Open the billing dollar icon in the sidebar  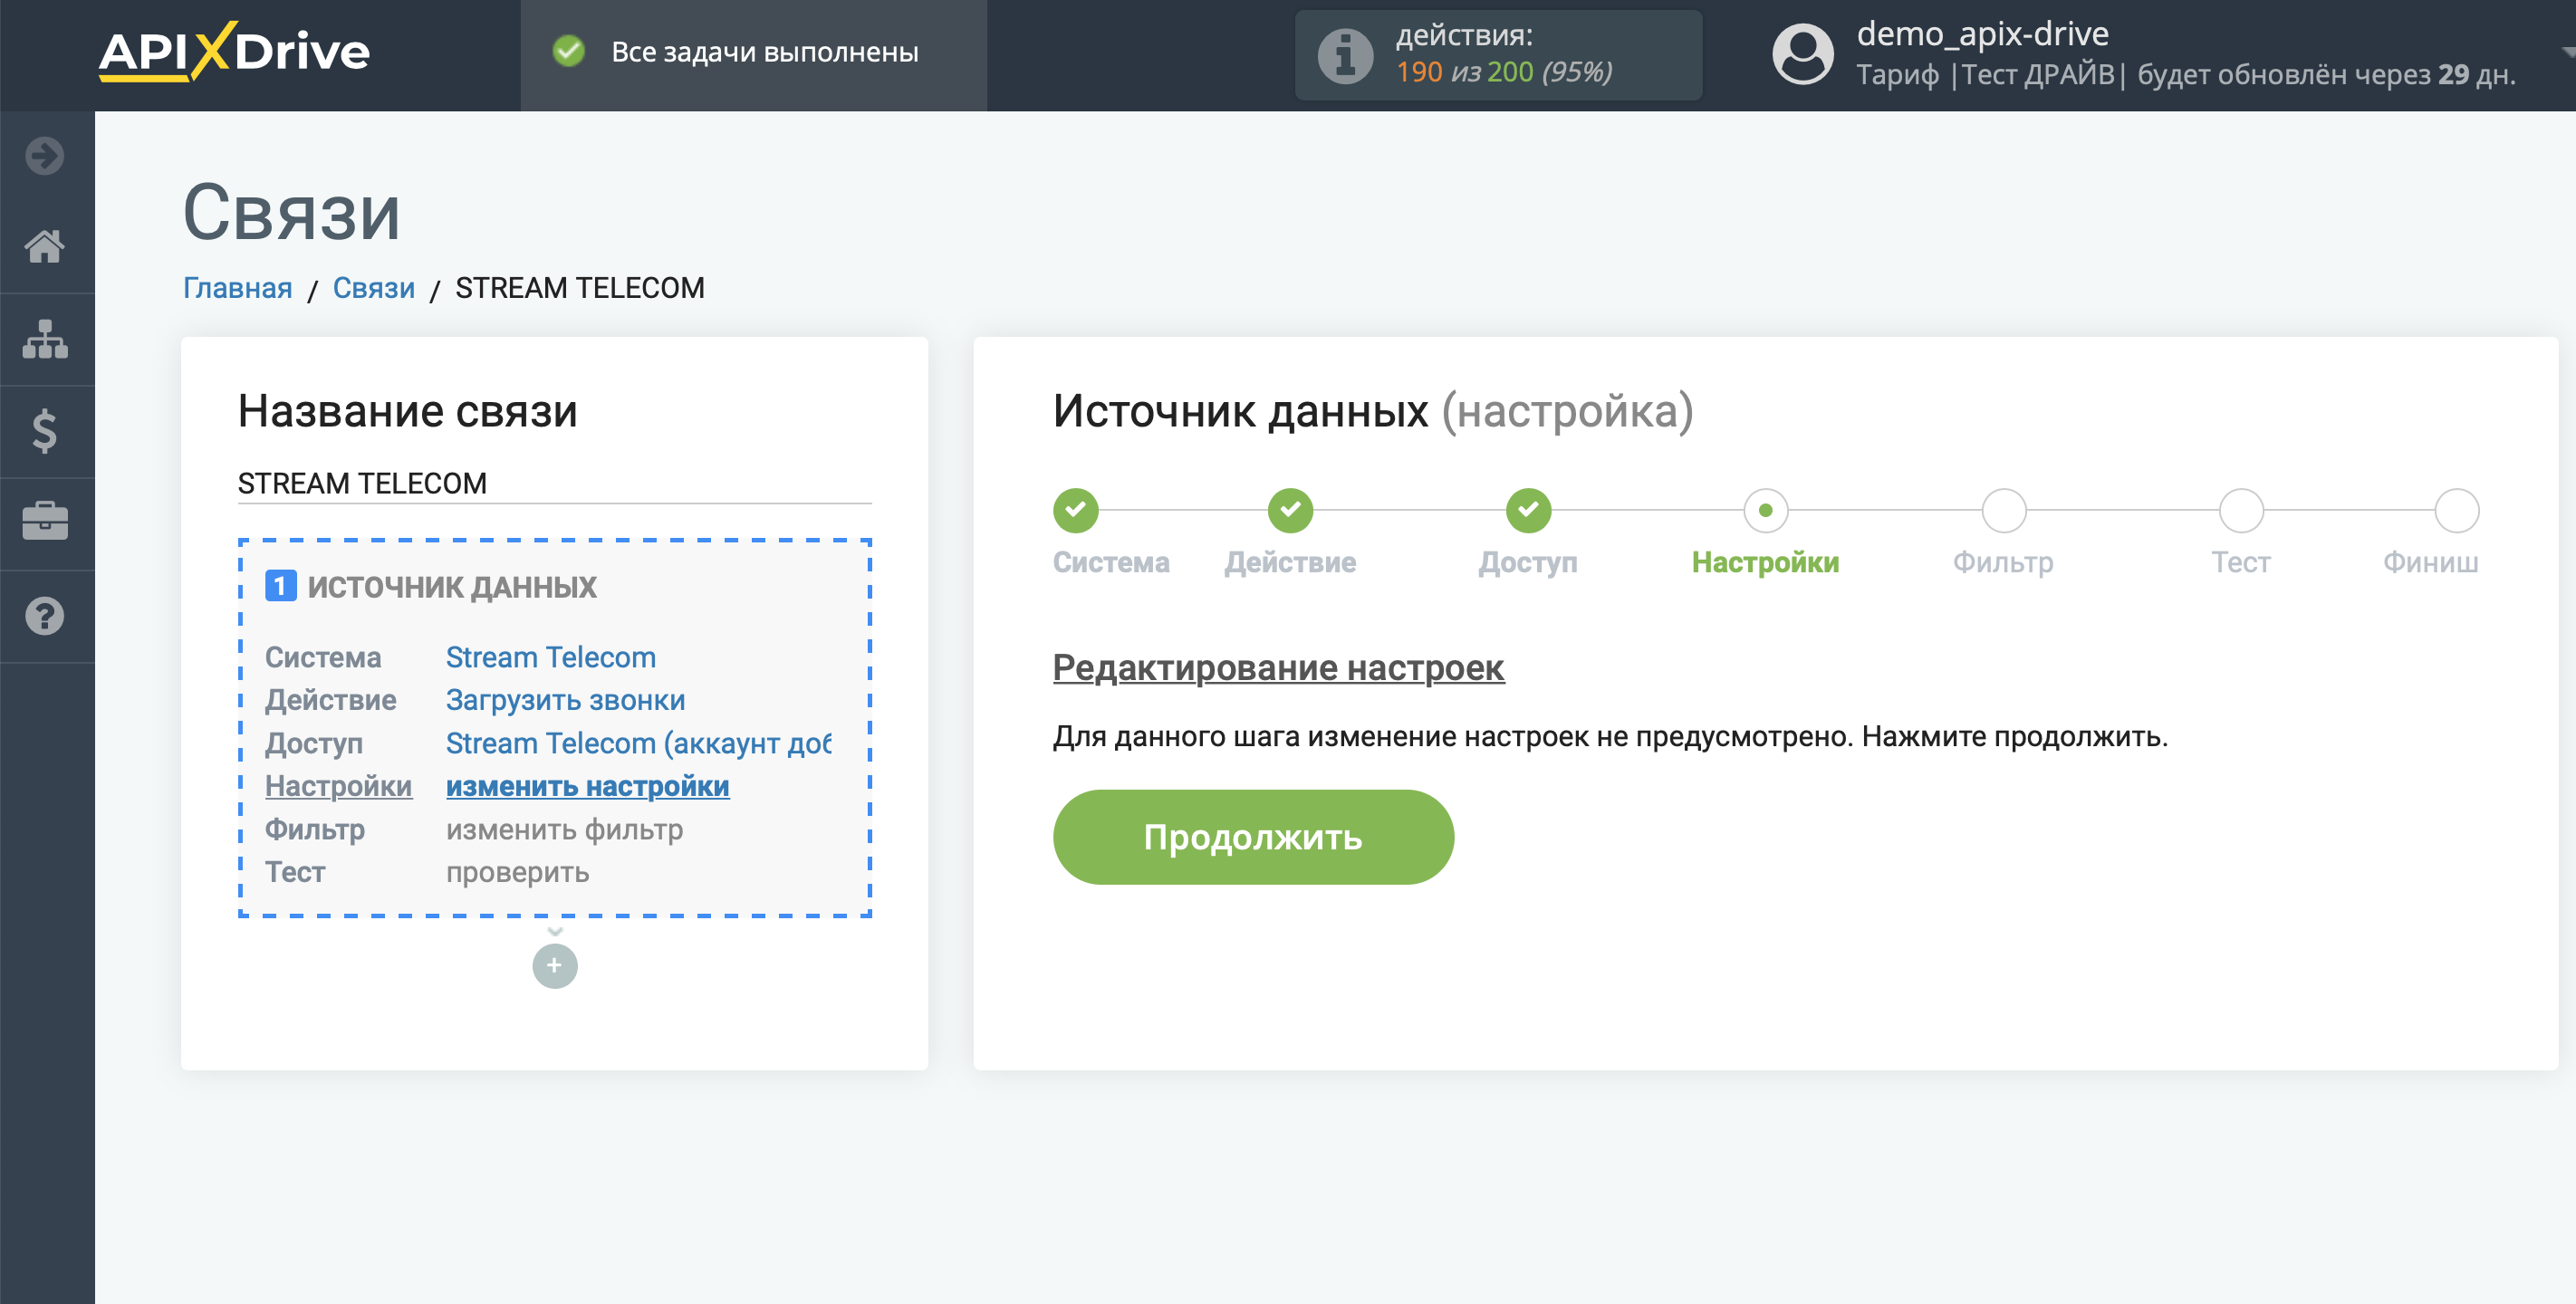pyautogui.click(x=45, y=431)
